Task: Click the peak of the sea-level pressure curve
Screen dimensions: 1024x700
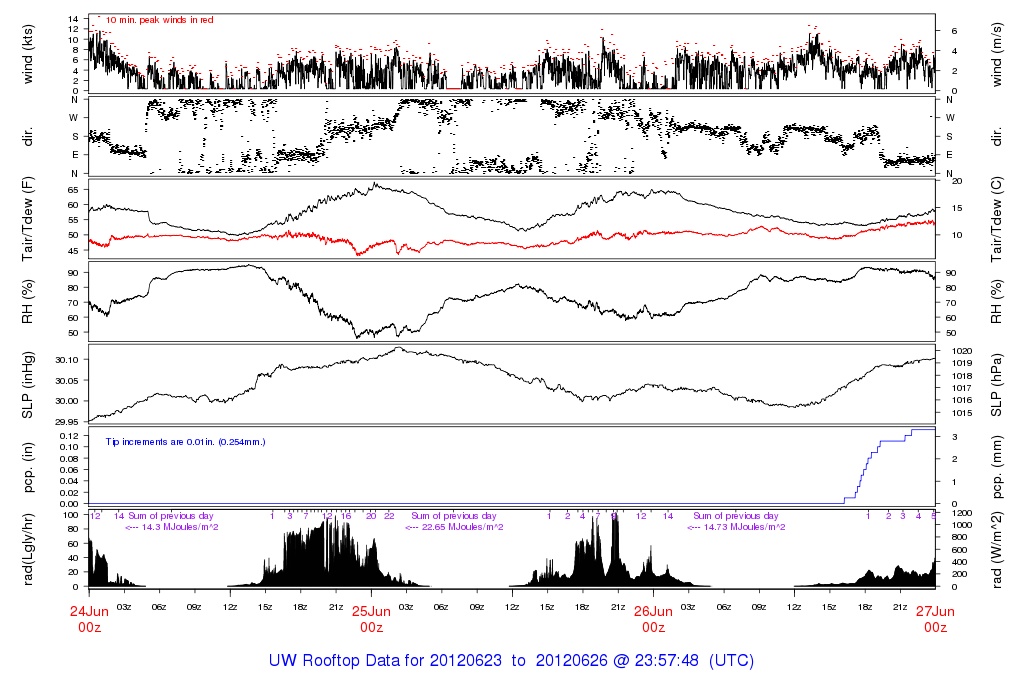Action: click(x=398, y=348)
